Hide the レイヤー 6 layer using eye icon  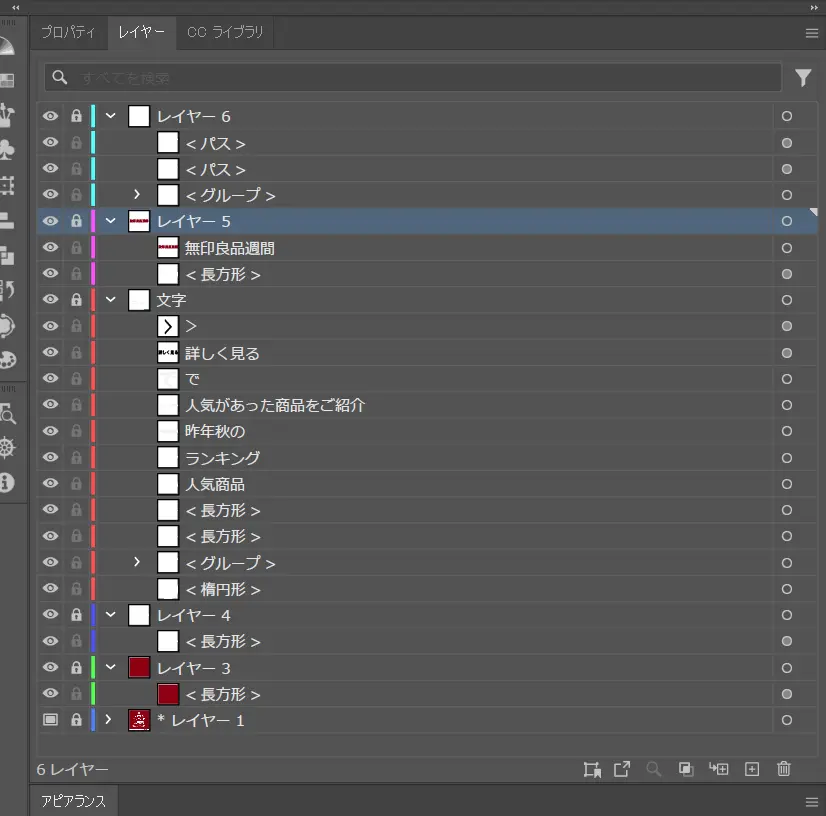click(x=50, y=116)
